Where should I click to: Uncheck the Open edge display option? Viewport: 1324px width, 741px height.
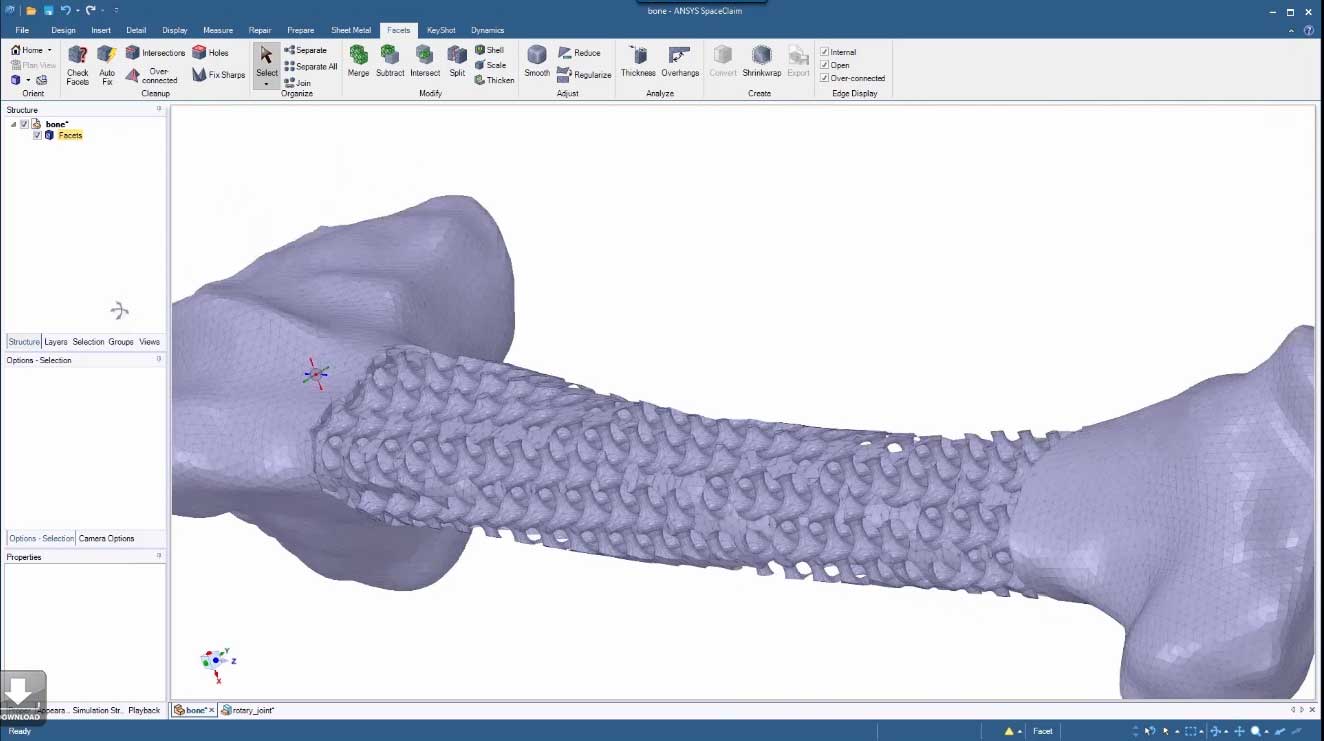(823, 64)
